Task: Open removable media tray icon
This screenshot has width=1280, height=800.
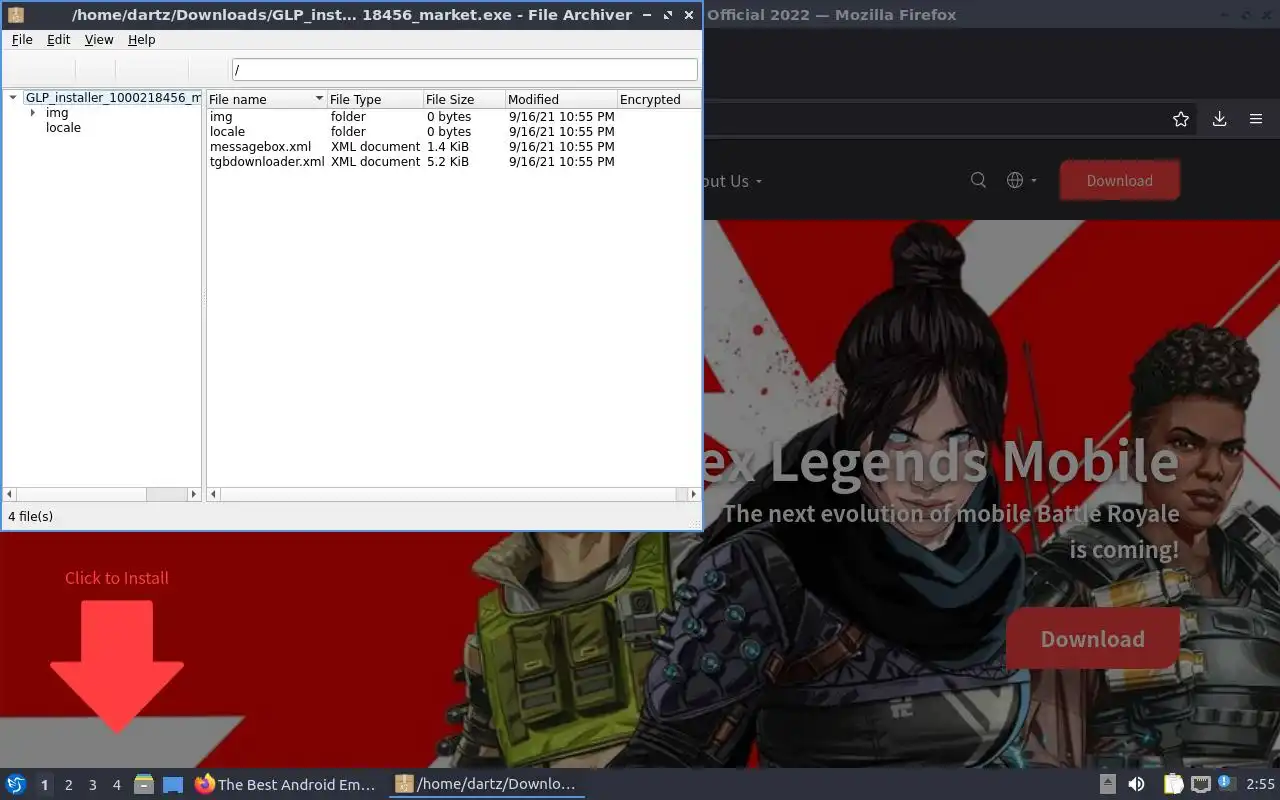Action: pyautogui.click(x=1108, y=784)
